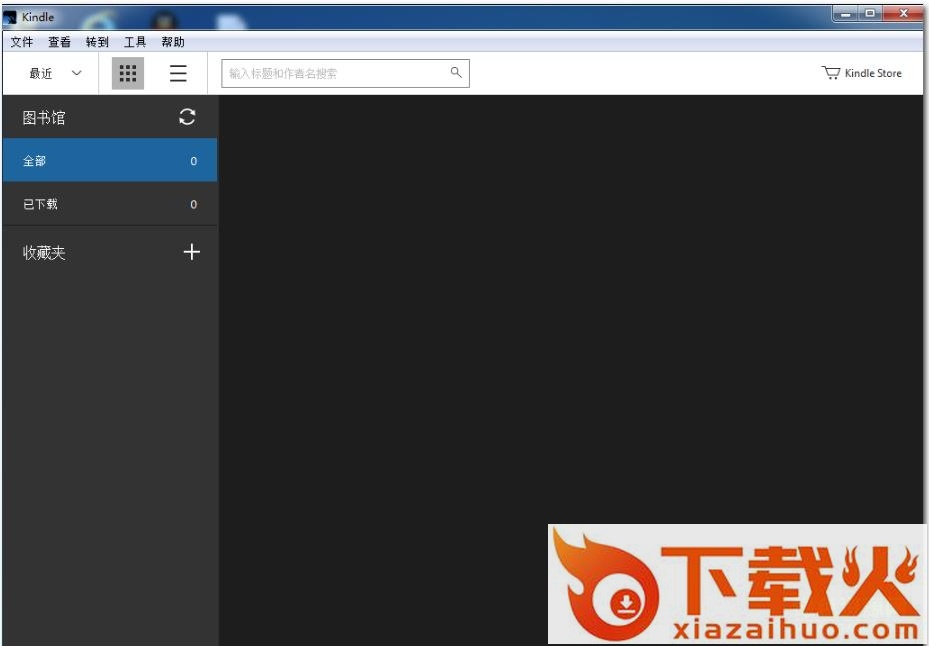Focus the title and author search field
The width and height of the screenshot is (929, 646).
[x=345, y=73]
